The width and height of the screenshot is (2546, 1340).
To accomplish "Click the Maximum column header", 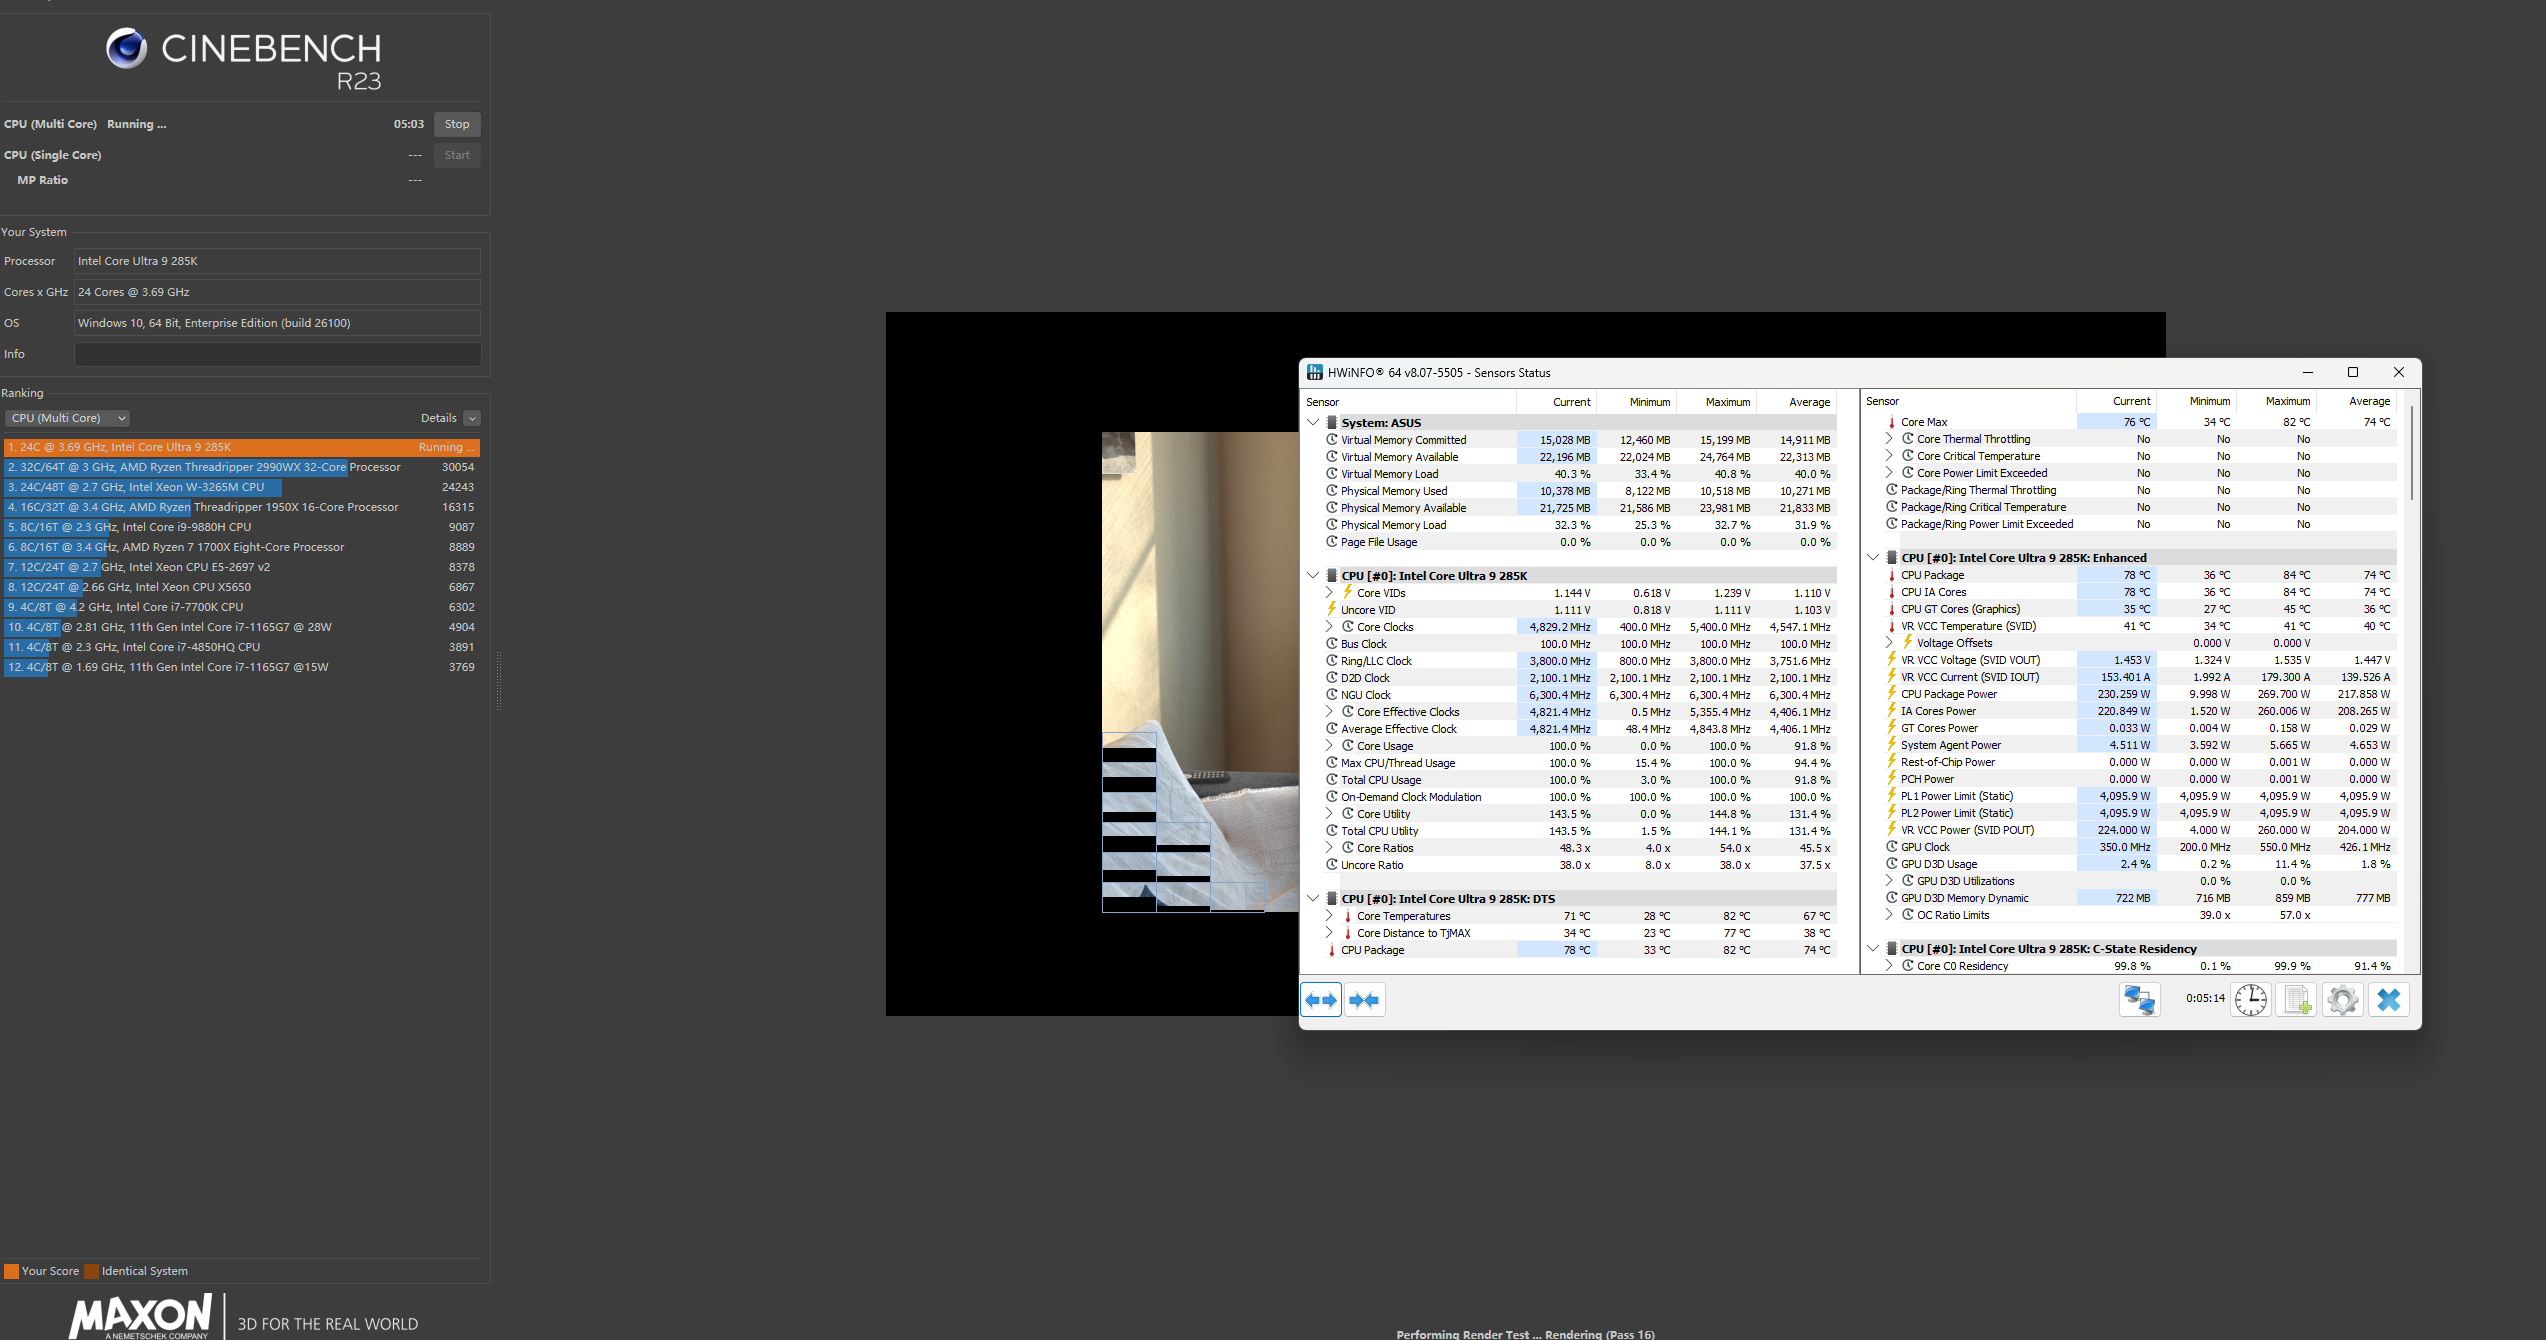I will pos(1727,402).
